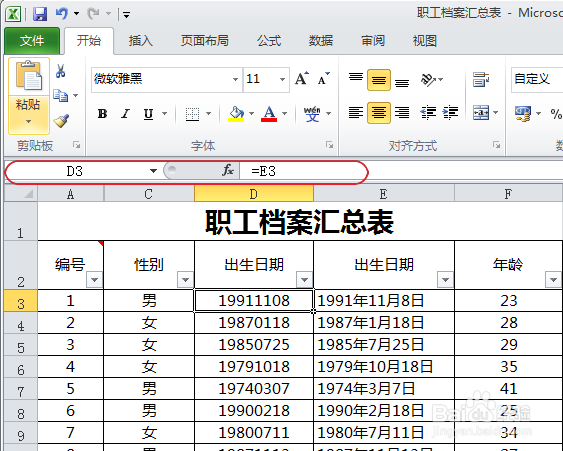Switch to the 公式 tab

pos(269,41)
